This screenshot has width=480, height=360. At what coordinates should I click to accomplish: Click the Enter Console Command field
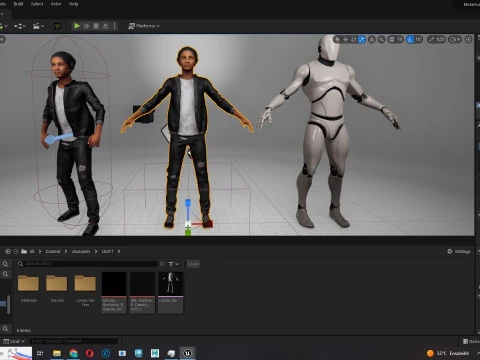pos(74,341)
